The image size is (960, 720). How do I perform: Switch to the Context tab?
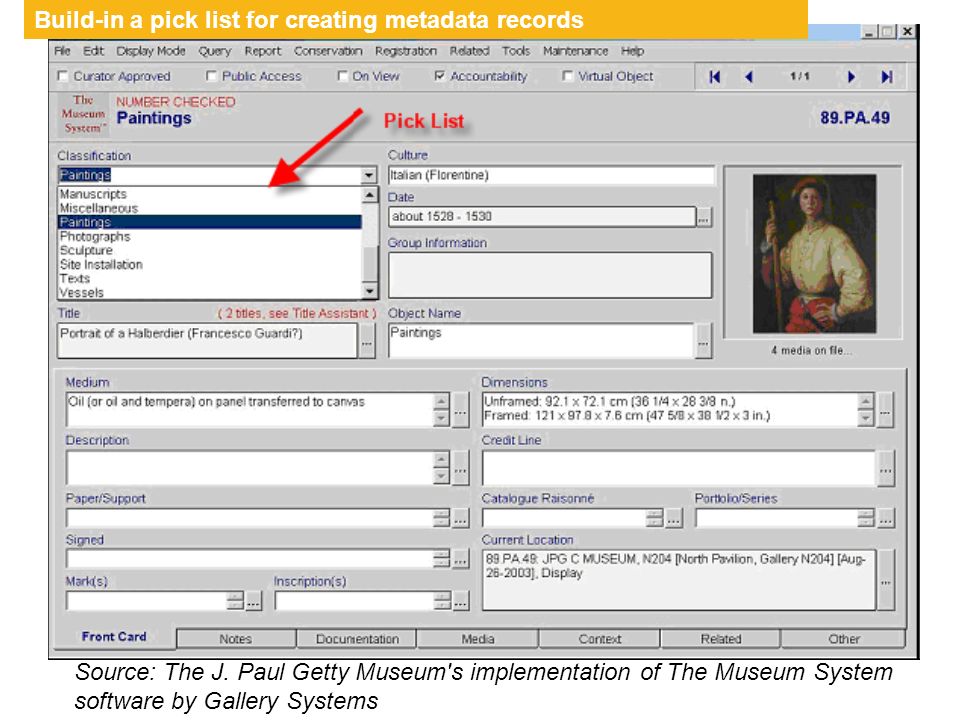tap(599, 639)
